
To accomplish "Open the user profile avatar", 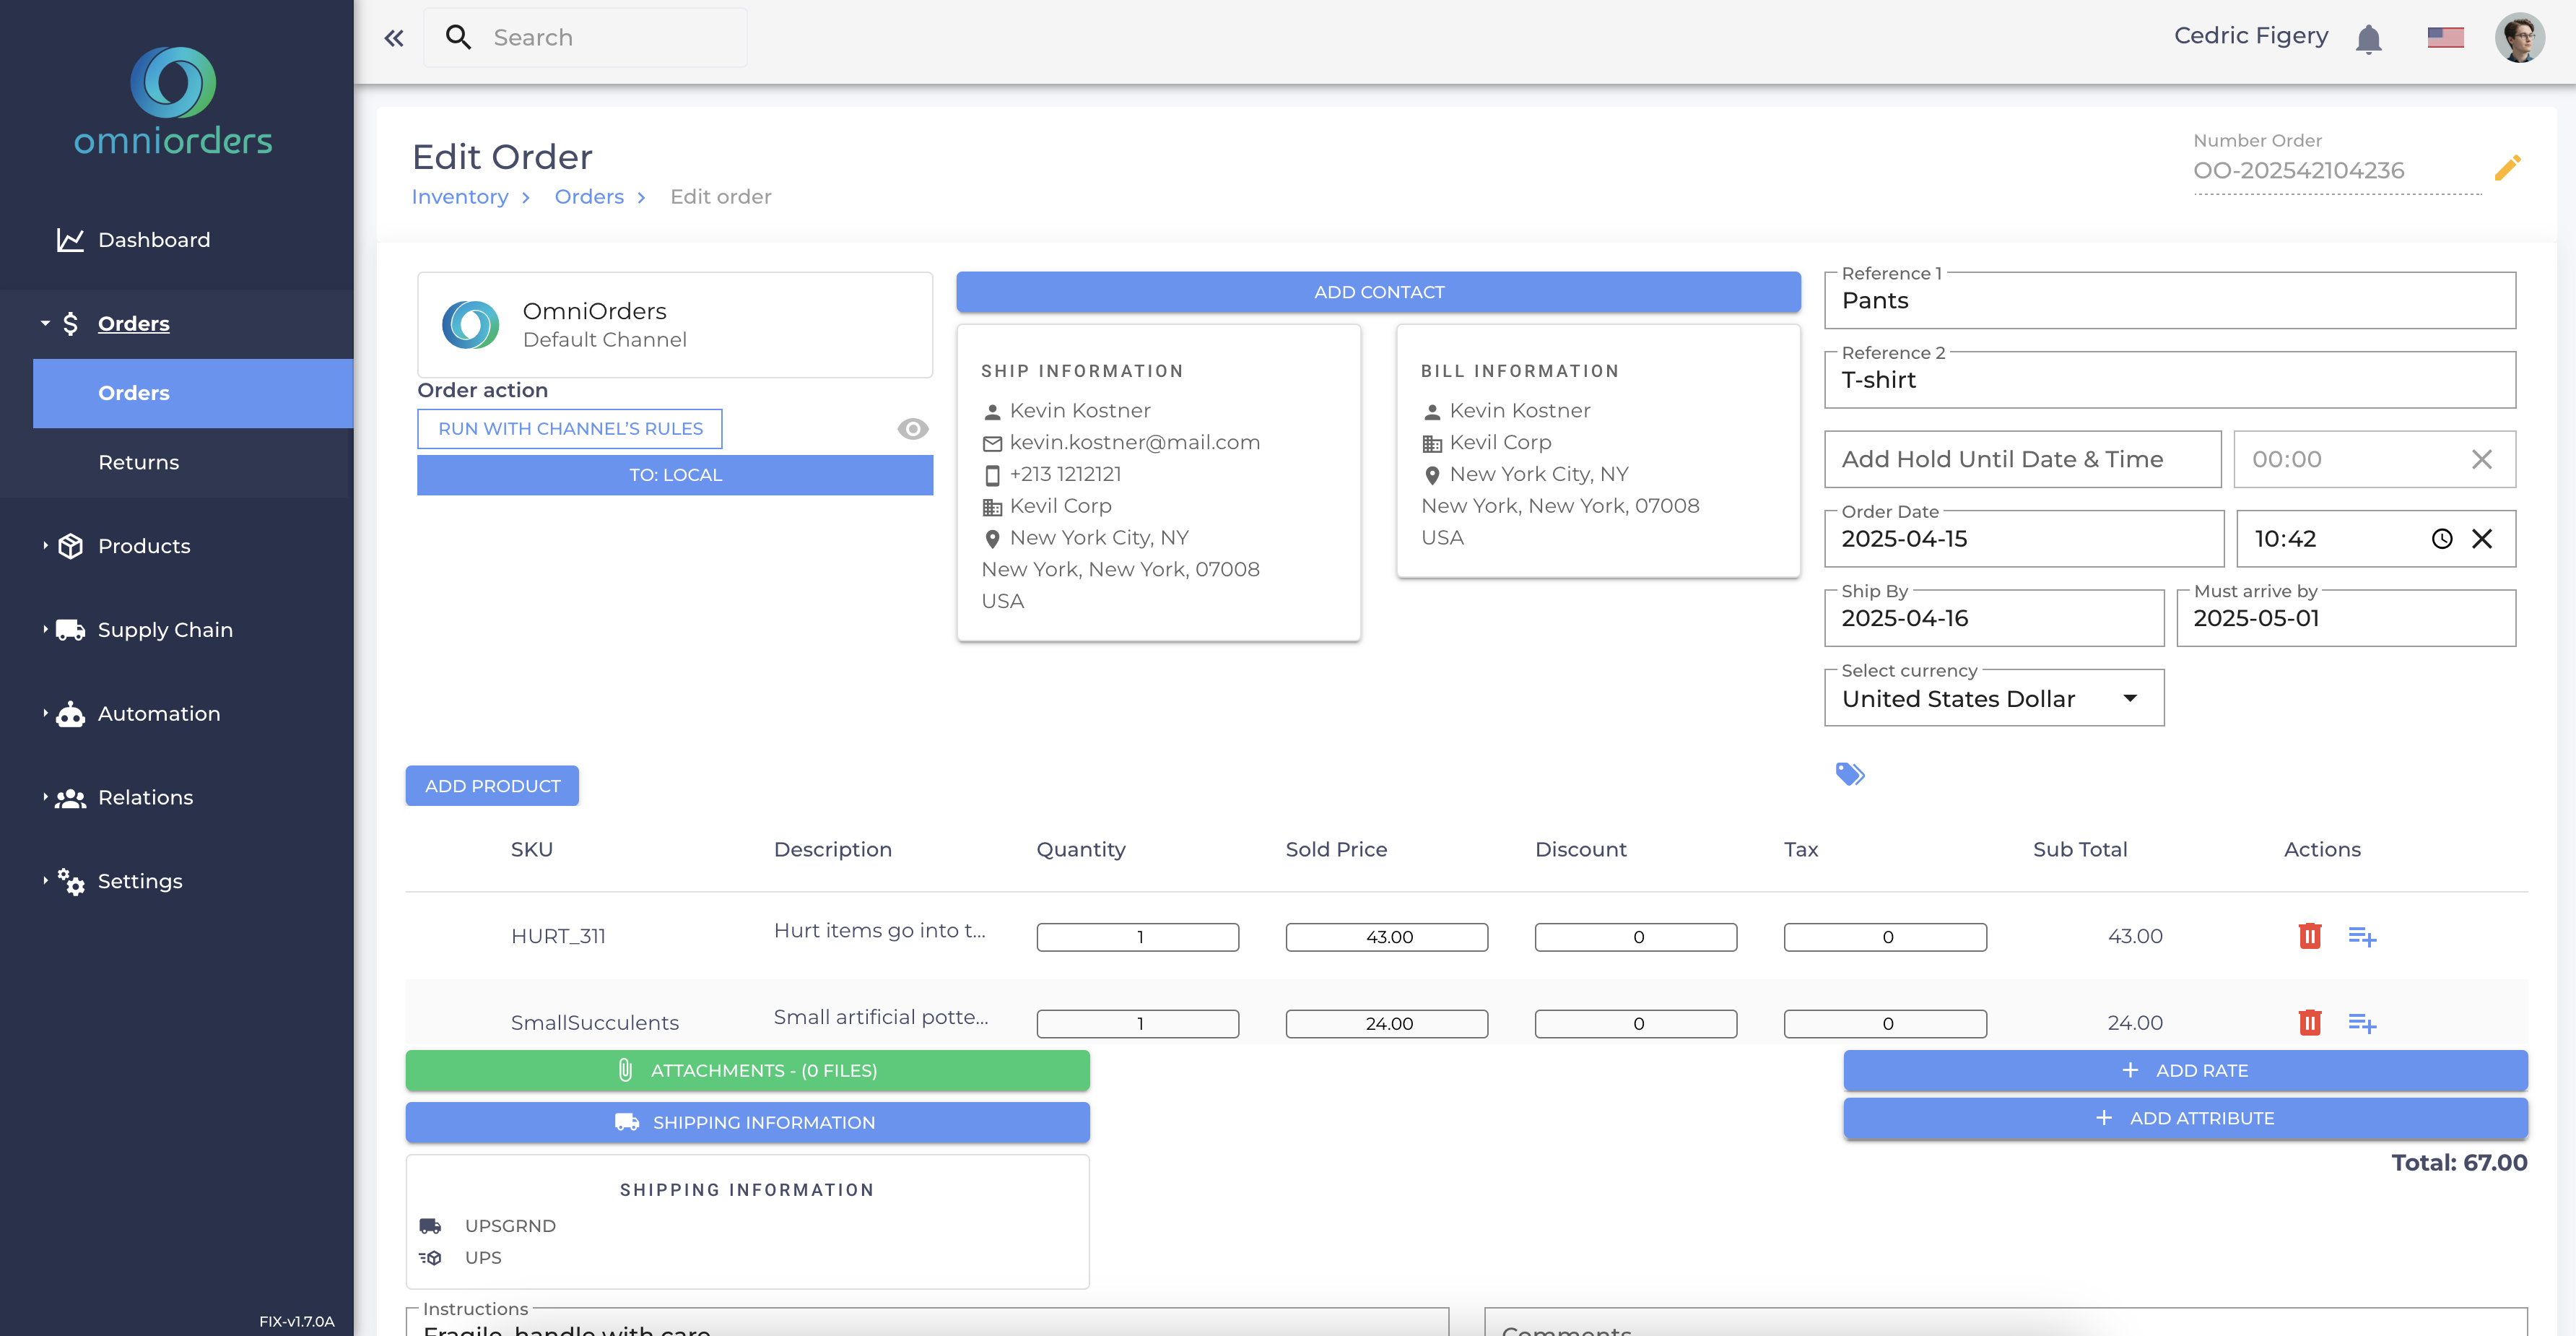I will coord(2520,38).
